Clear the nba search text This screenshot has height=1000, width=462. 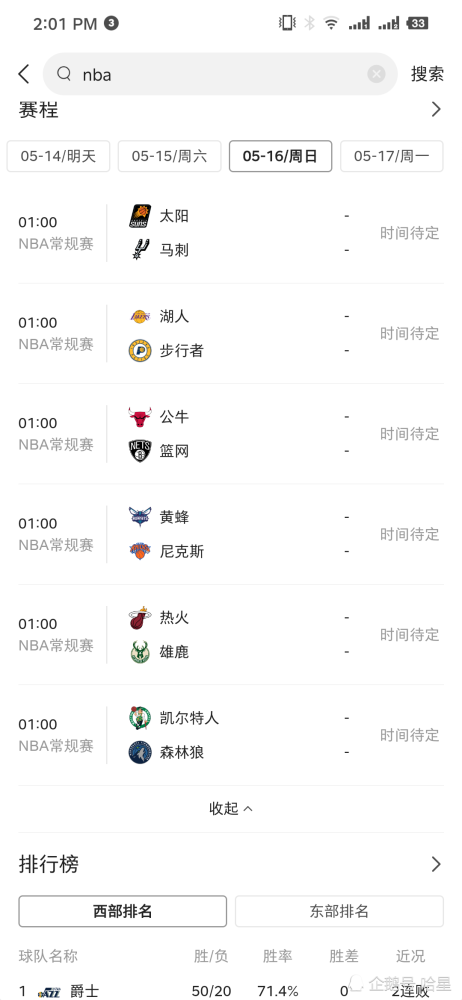point(376,75)
